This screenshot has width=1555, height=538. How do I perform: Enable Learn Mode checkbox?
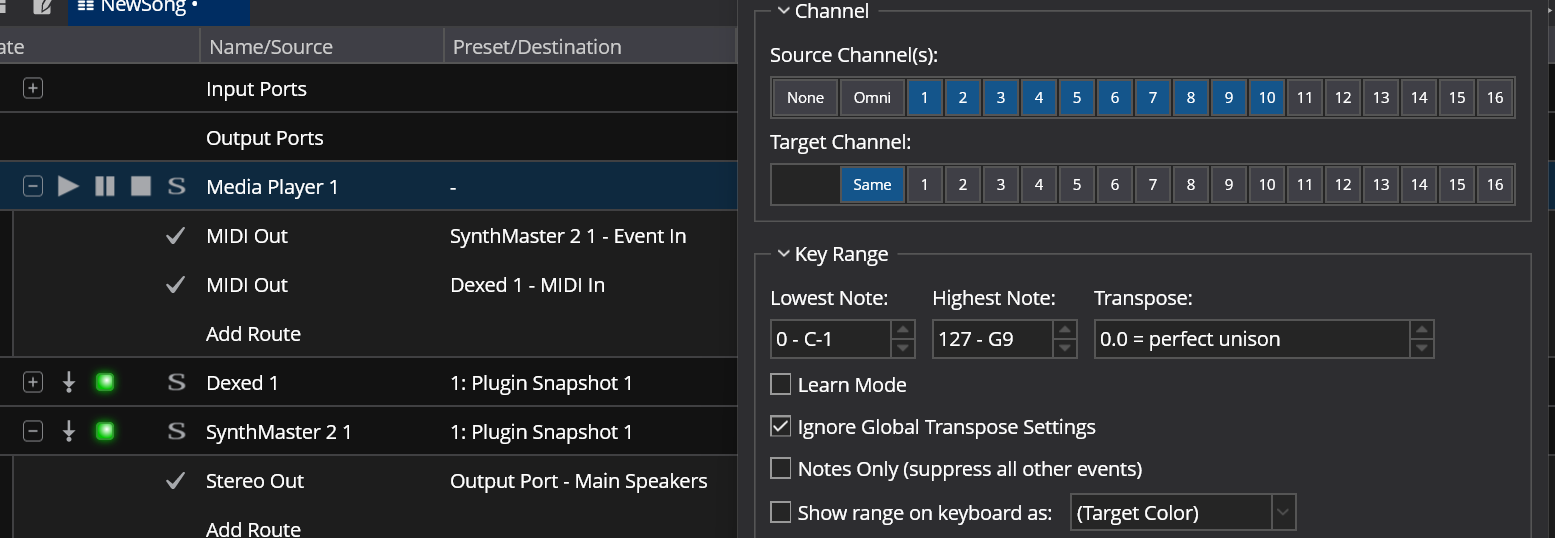[781, 385]
